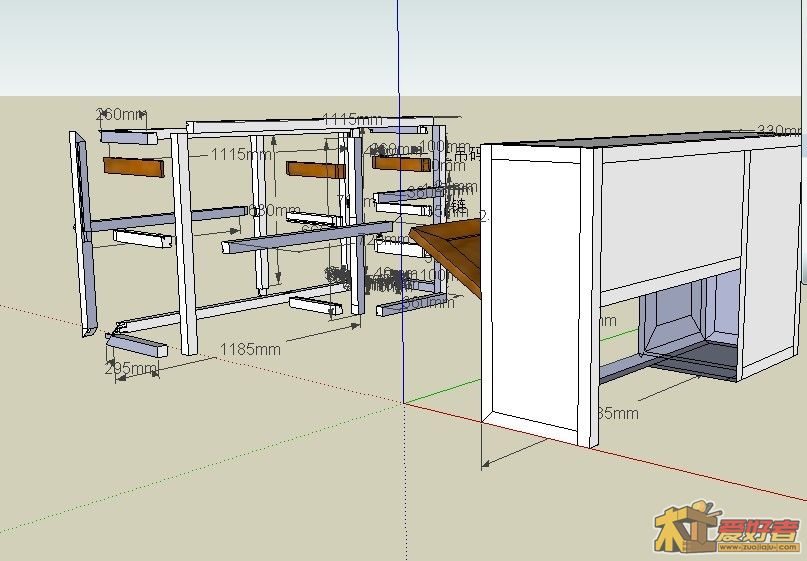This screenshot has width=807, height=561.
Task: Select the 1185mm dimension label
Action: [250, 349]
